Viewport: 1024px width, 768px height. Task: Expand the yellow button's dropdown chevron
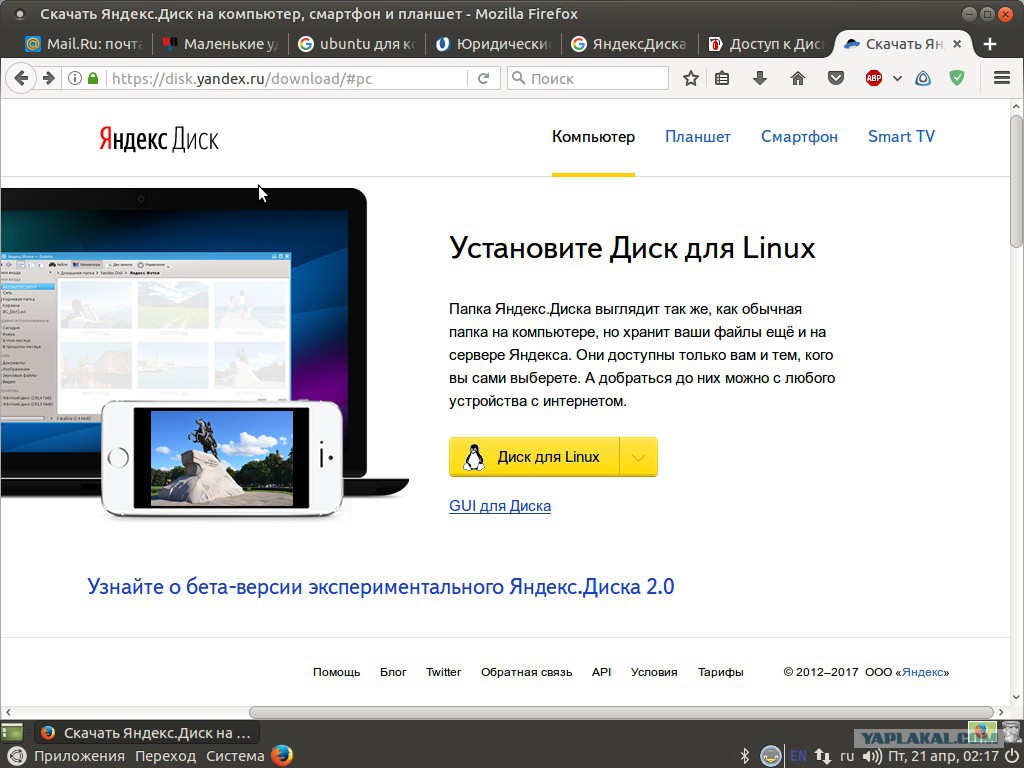coord(638,457)
